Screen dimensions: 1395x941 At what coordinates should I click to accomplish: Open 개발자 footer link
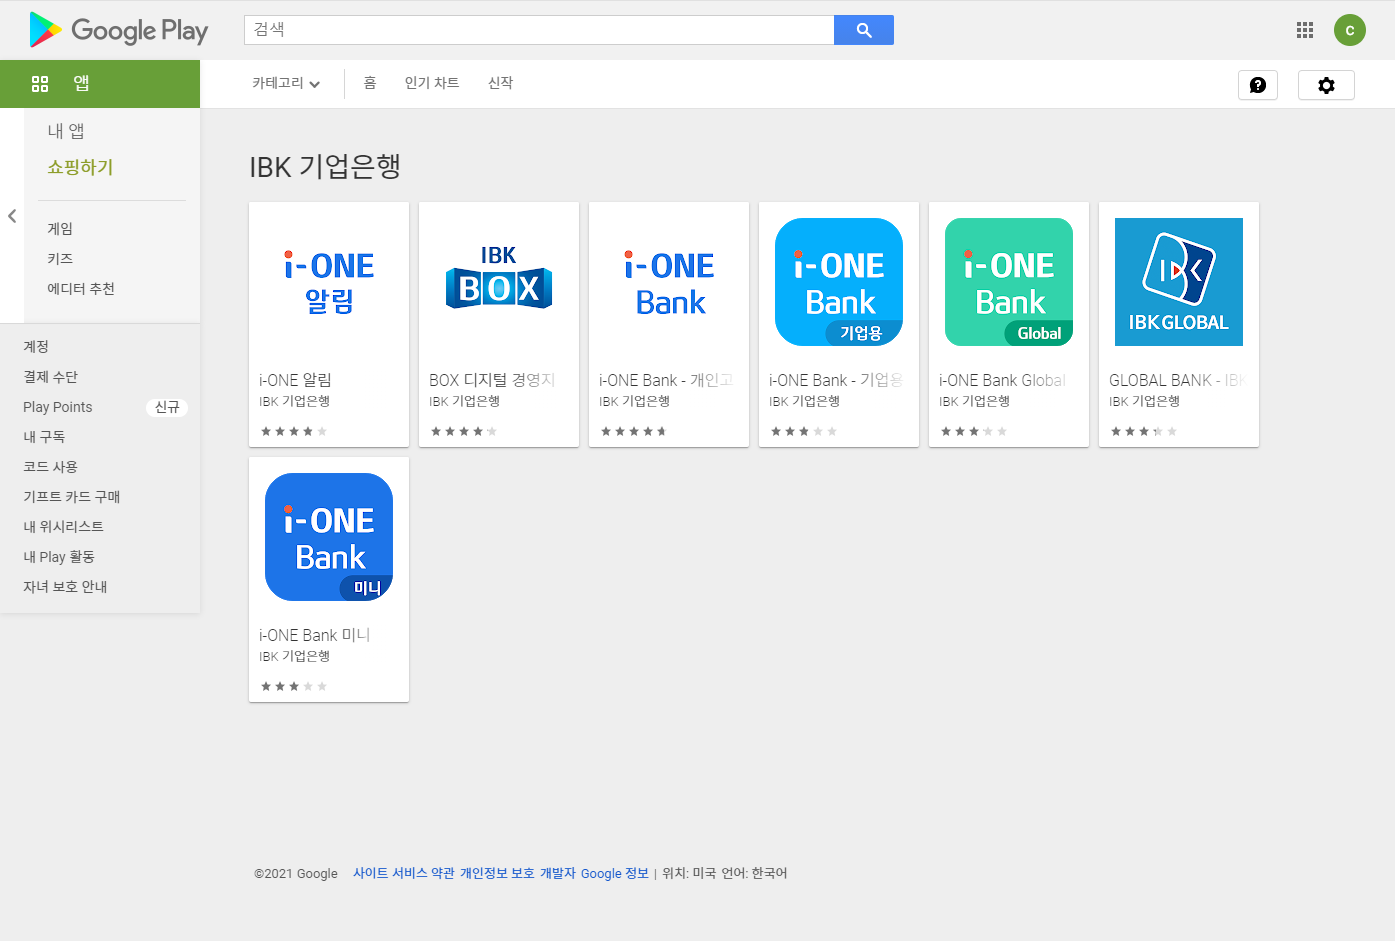point(558,873)
